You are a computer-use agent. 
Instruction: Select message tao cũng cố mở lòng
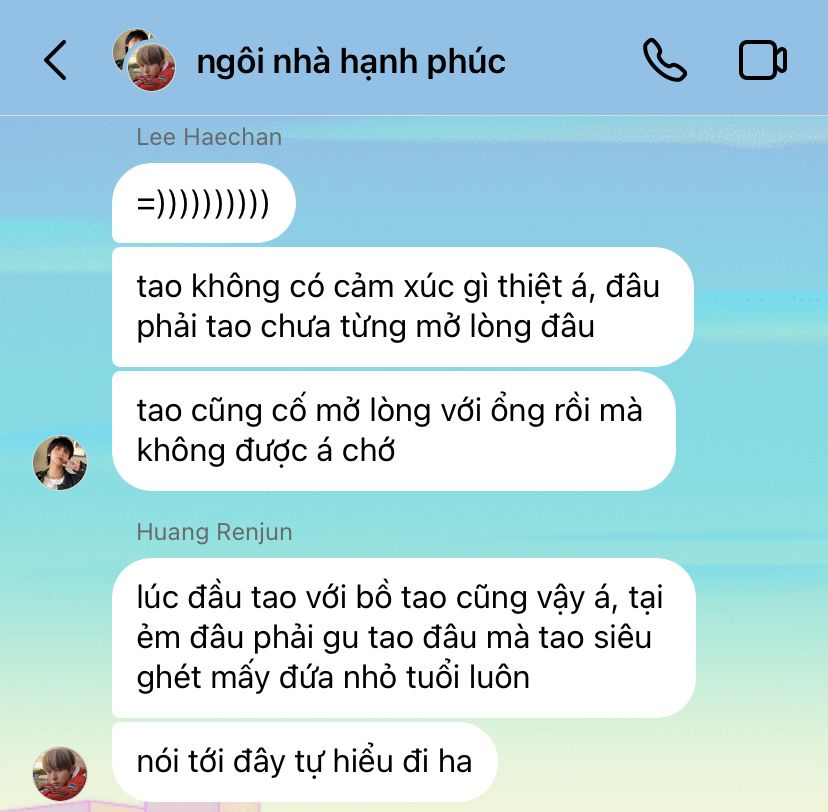pyautogui.click(x=394, y=431)
